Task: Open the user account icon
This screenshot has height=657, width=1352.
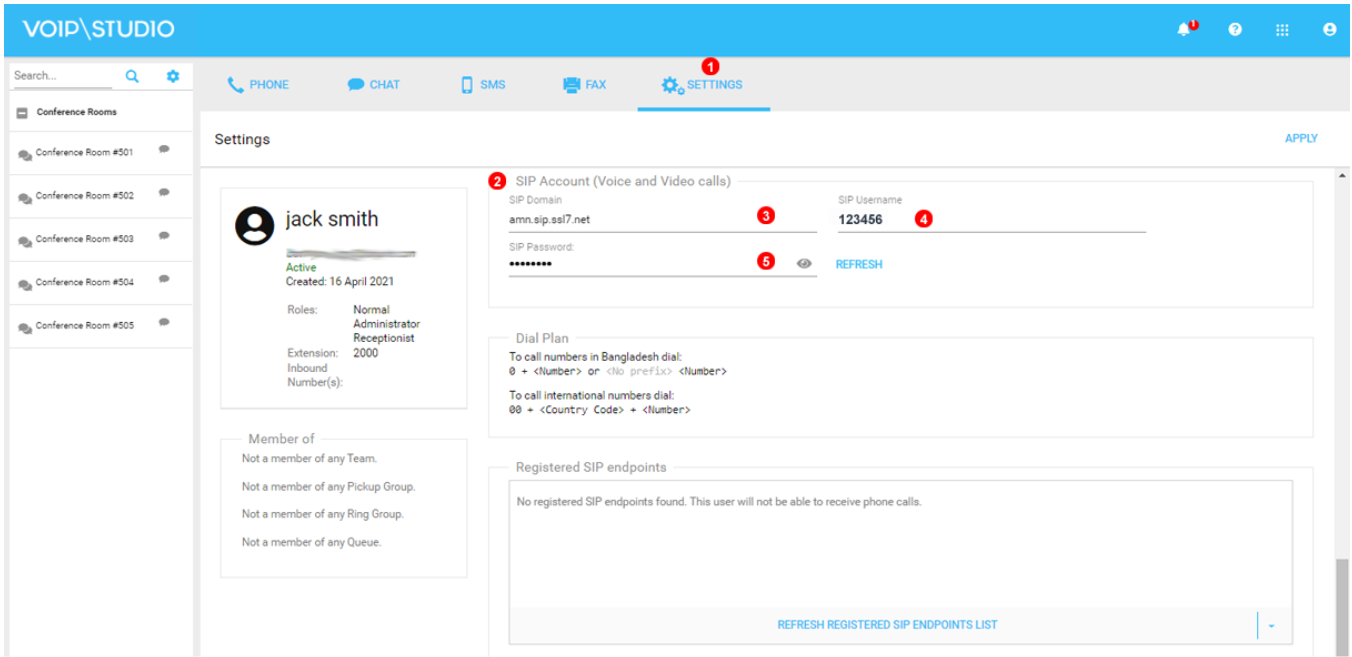Action: (x=1329, y=29)
